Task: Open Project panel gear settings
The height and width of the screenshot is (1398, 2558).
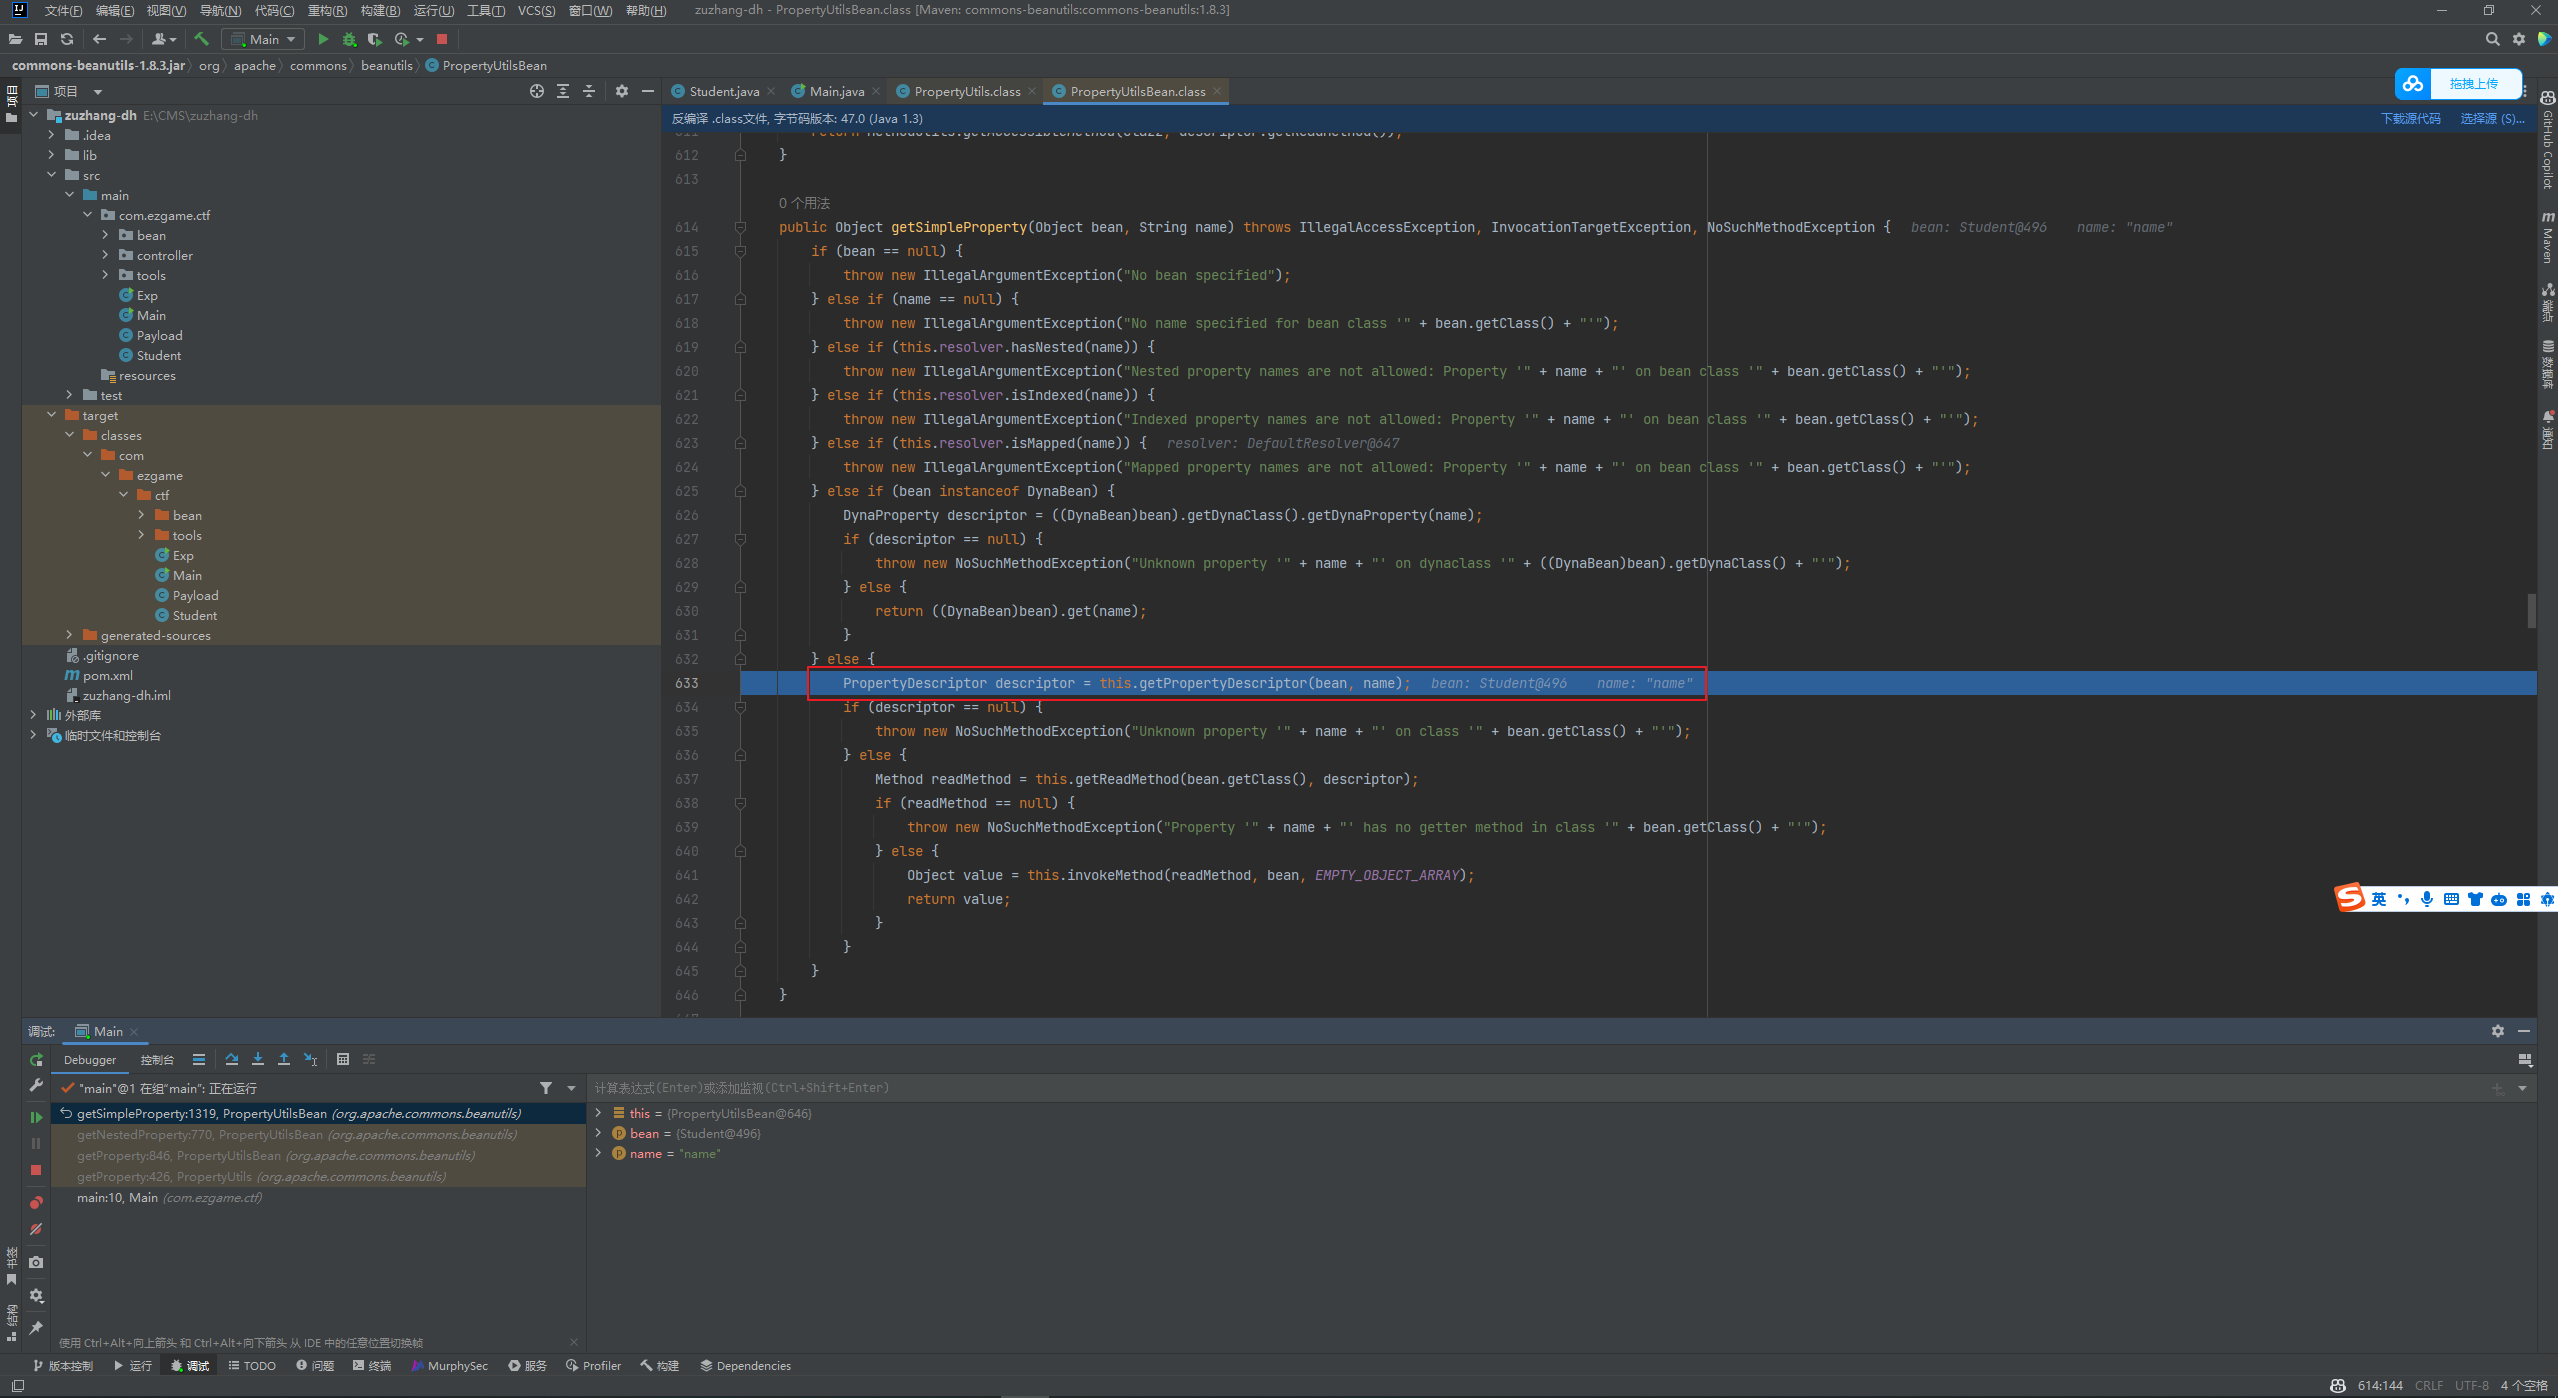Action: click(622, 91)
